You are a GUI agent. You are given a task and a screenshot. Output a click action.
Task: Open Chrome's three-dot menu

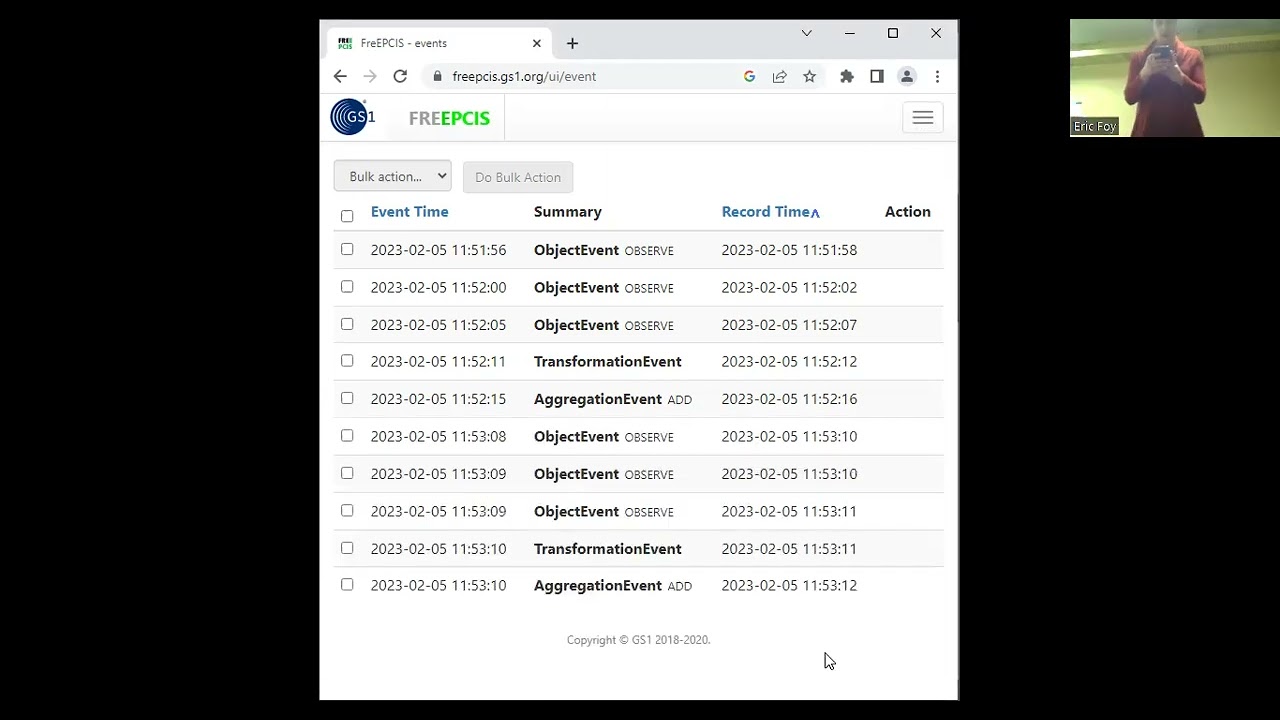(937, 76)
